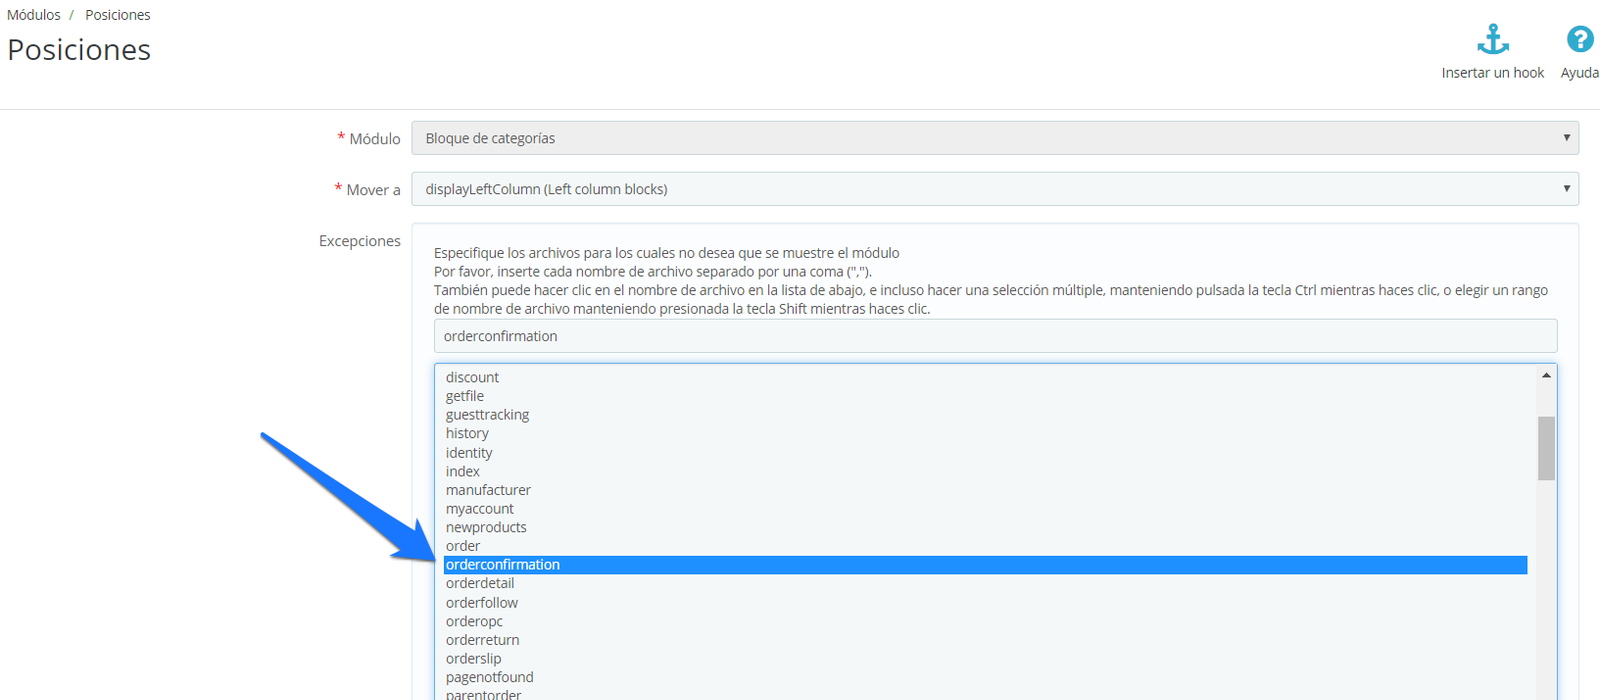The image size is (1600, 700).
Task: Choose orderdetail from the list
Action: (480, 583)
